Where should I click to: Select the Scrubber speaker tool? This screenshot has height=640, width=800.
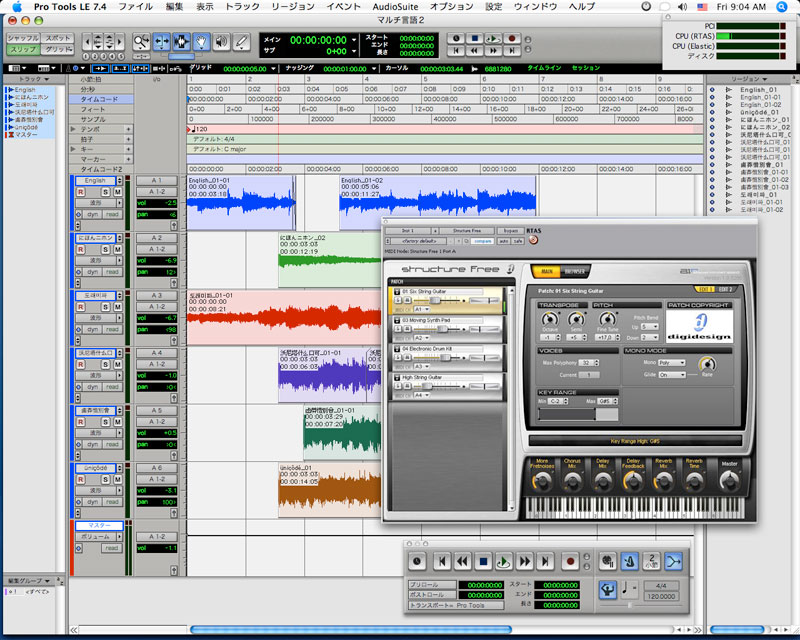click(220, 42)
